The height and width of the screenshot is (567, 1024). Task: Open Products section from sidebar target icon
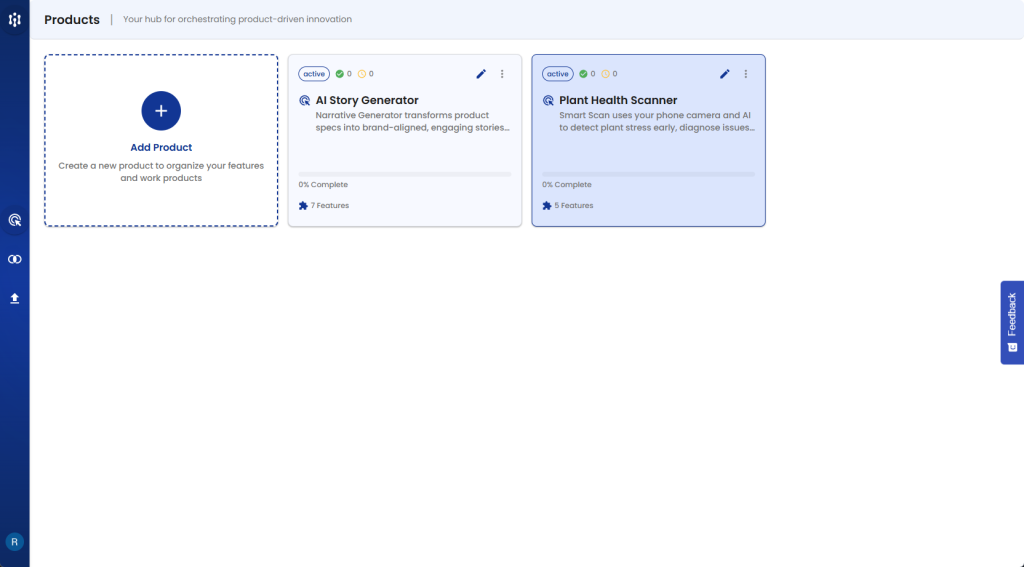(15, 220)
